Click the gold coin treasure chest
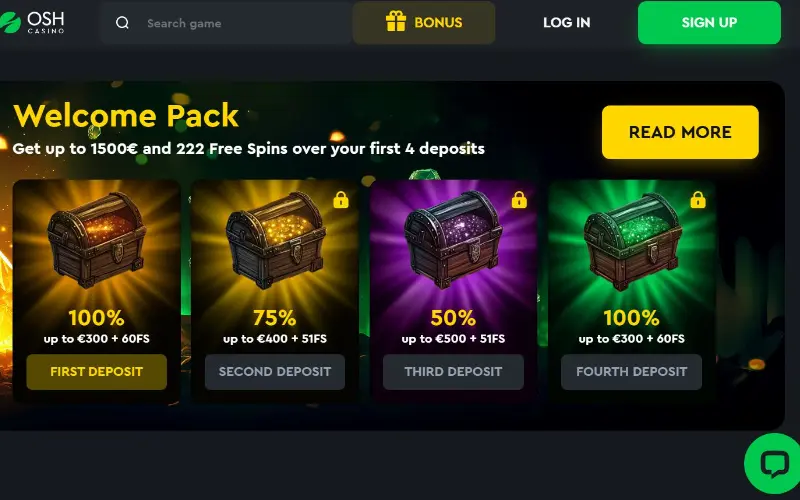The image size is (800, 500). pyautogui.click(x=275, y=239)
